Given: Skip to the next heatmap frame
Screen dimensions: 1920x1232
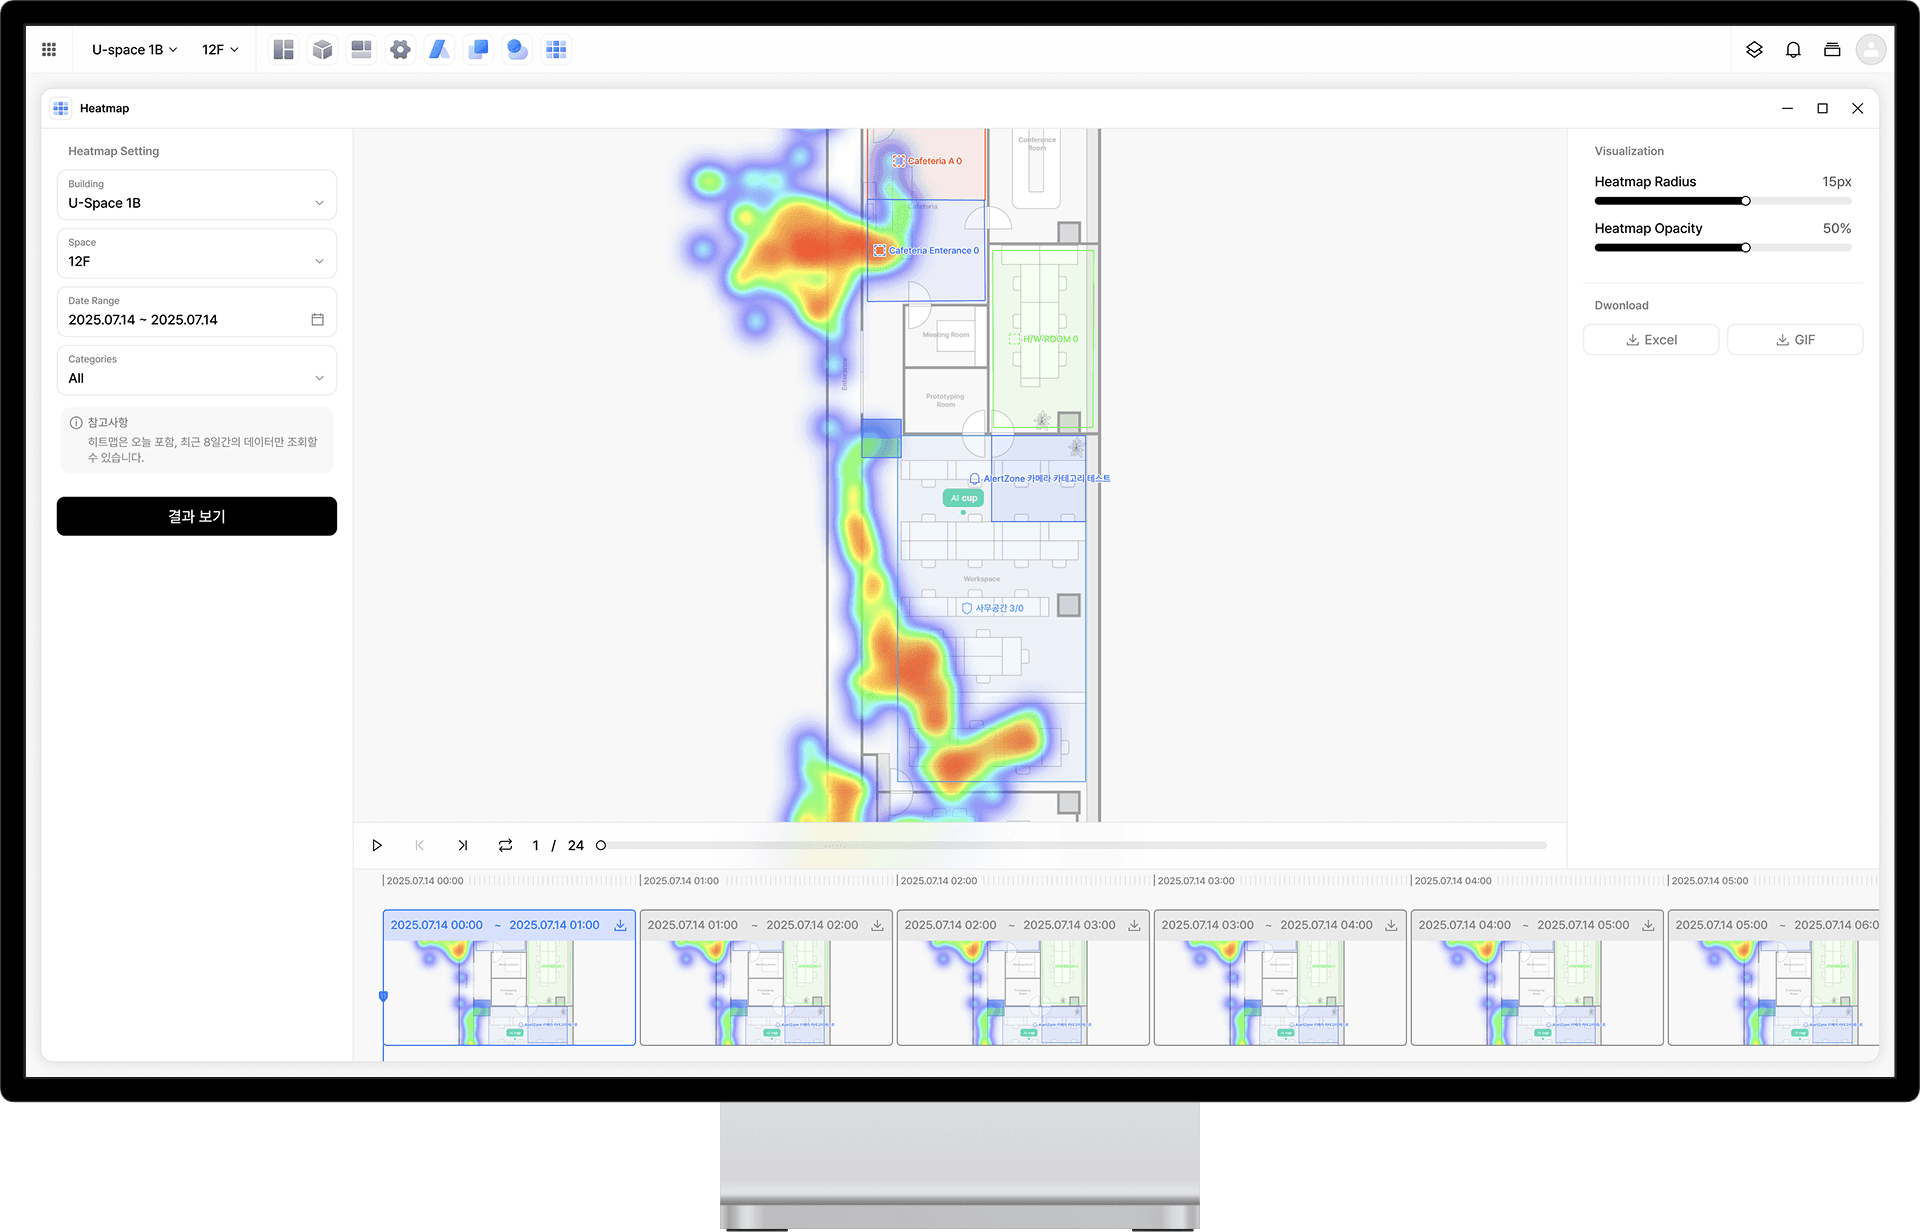Looking at the screenshot, I should (462, 845).
